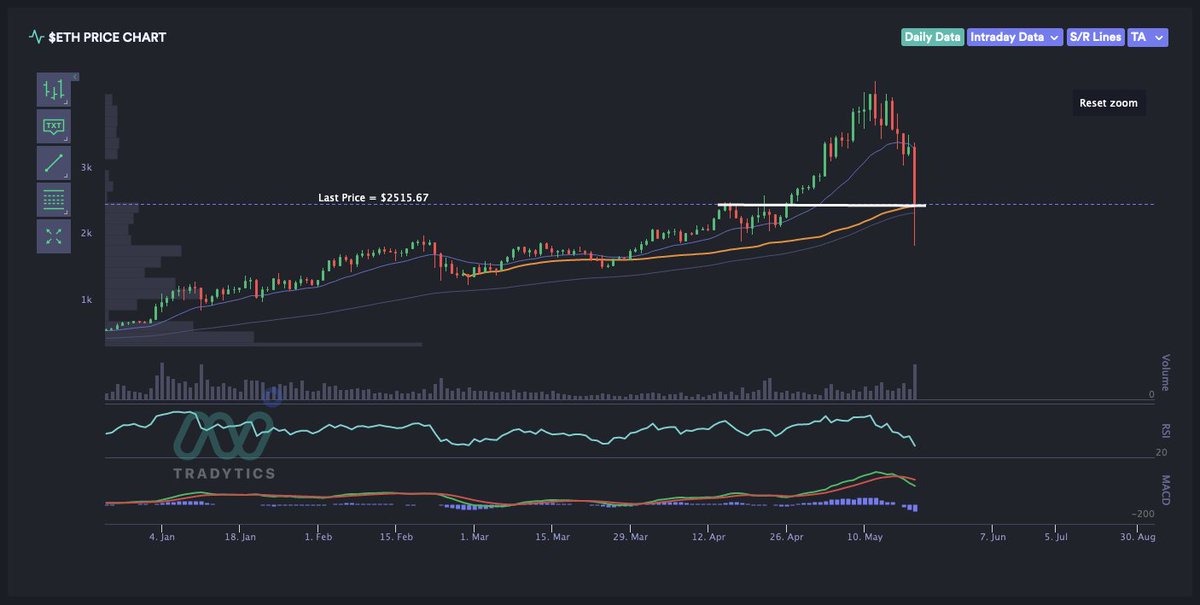Click the 10. May date label
This screenshot has height=605, width=1200.
coord(866,537)
